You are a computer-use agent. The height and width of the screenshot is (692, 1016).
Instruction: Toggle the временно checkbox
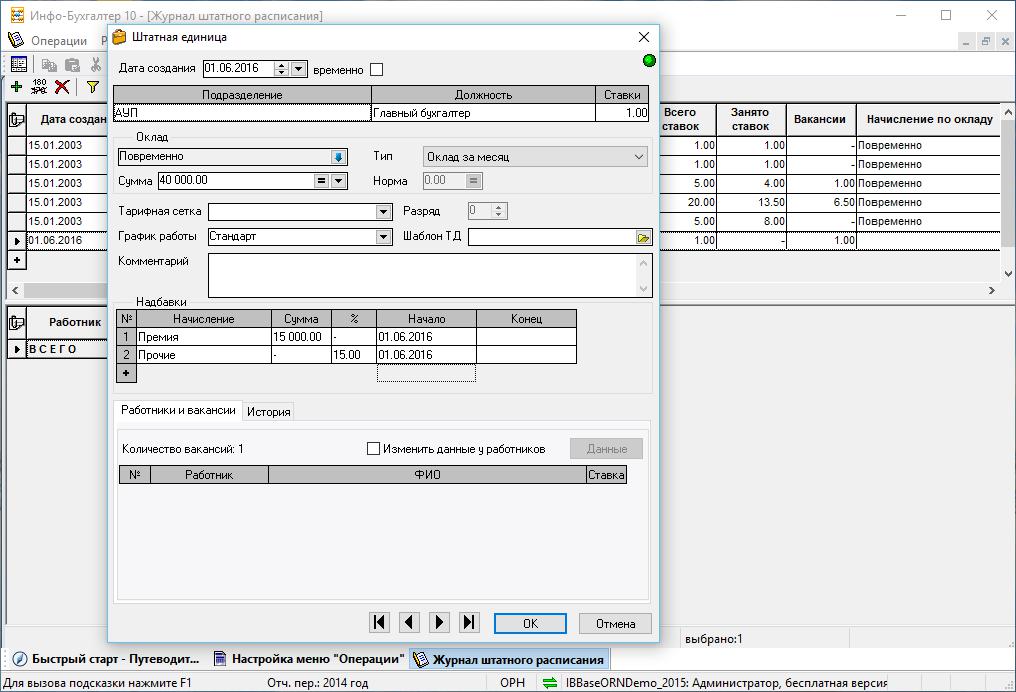[376, 70]
